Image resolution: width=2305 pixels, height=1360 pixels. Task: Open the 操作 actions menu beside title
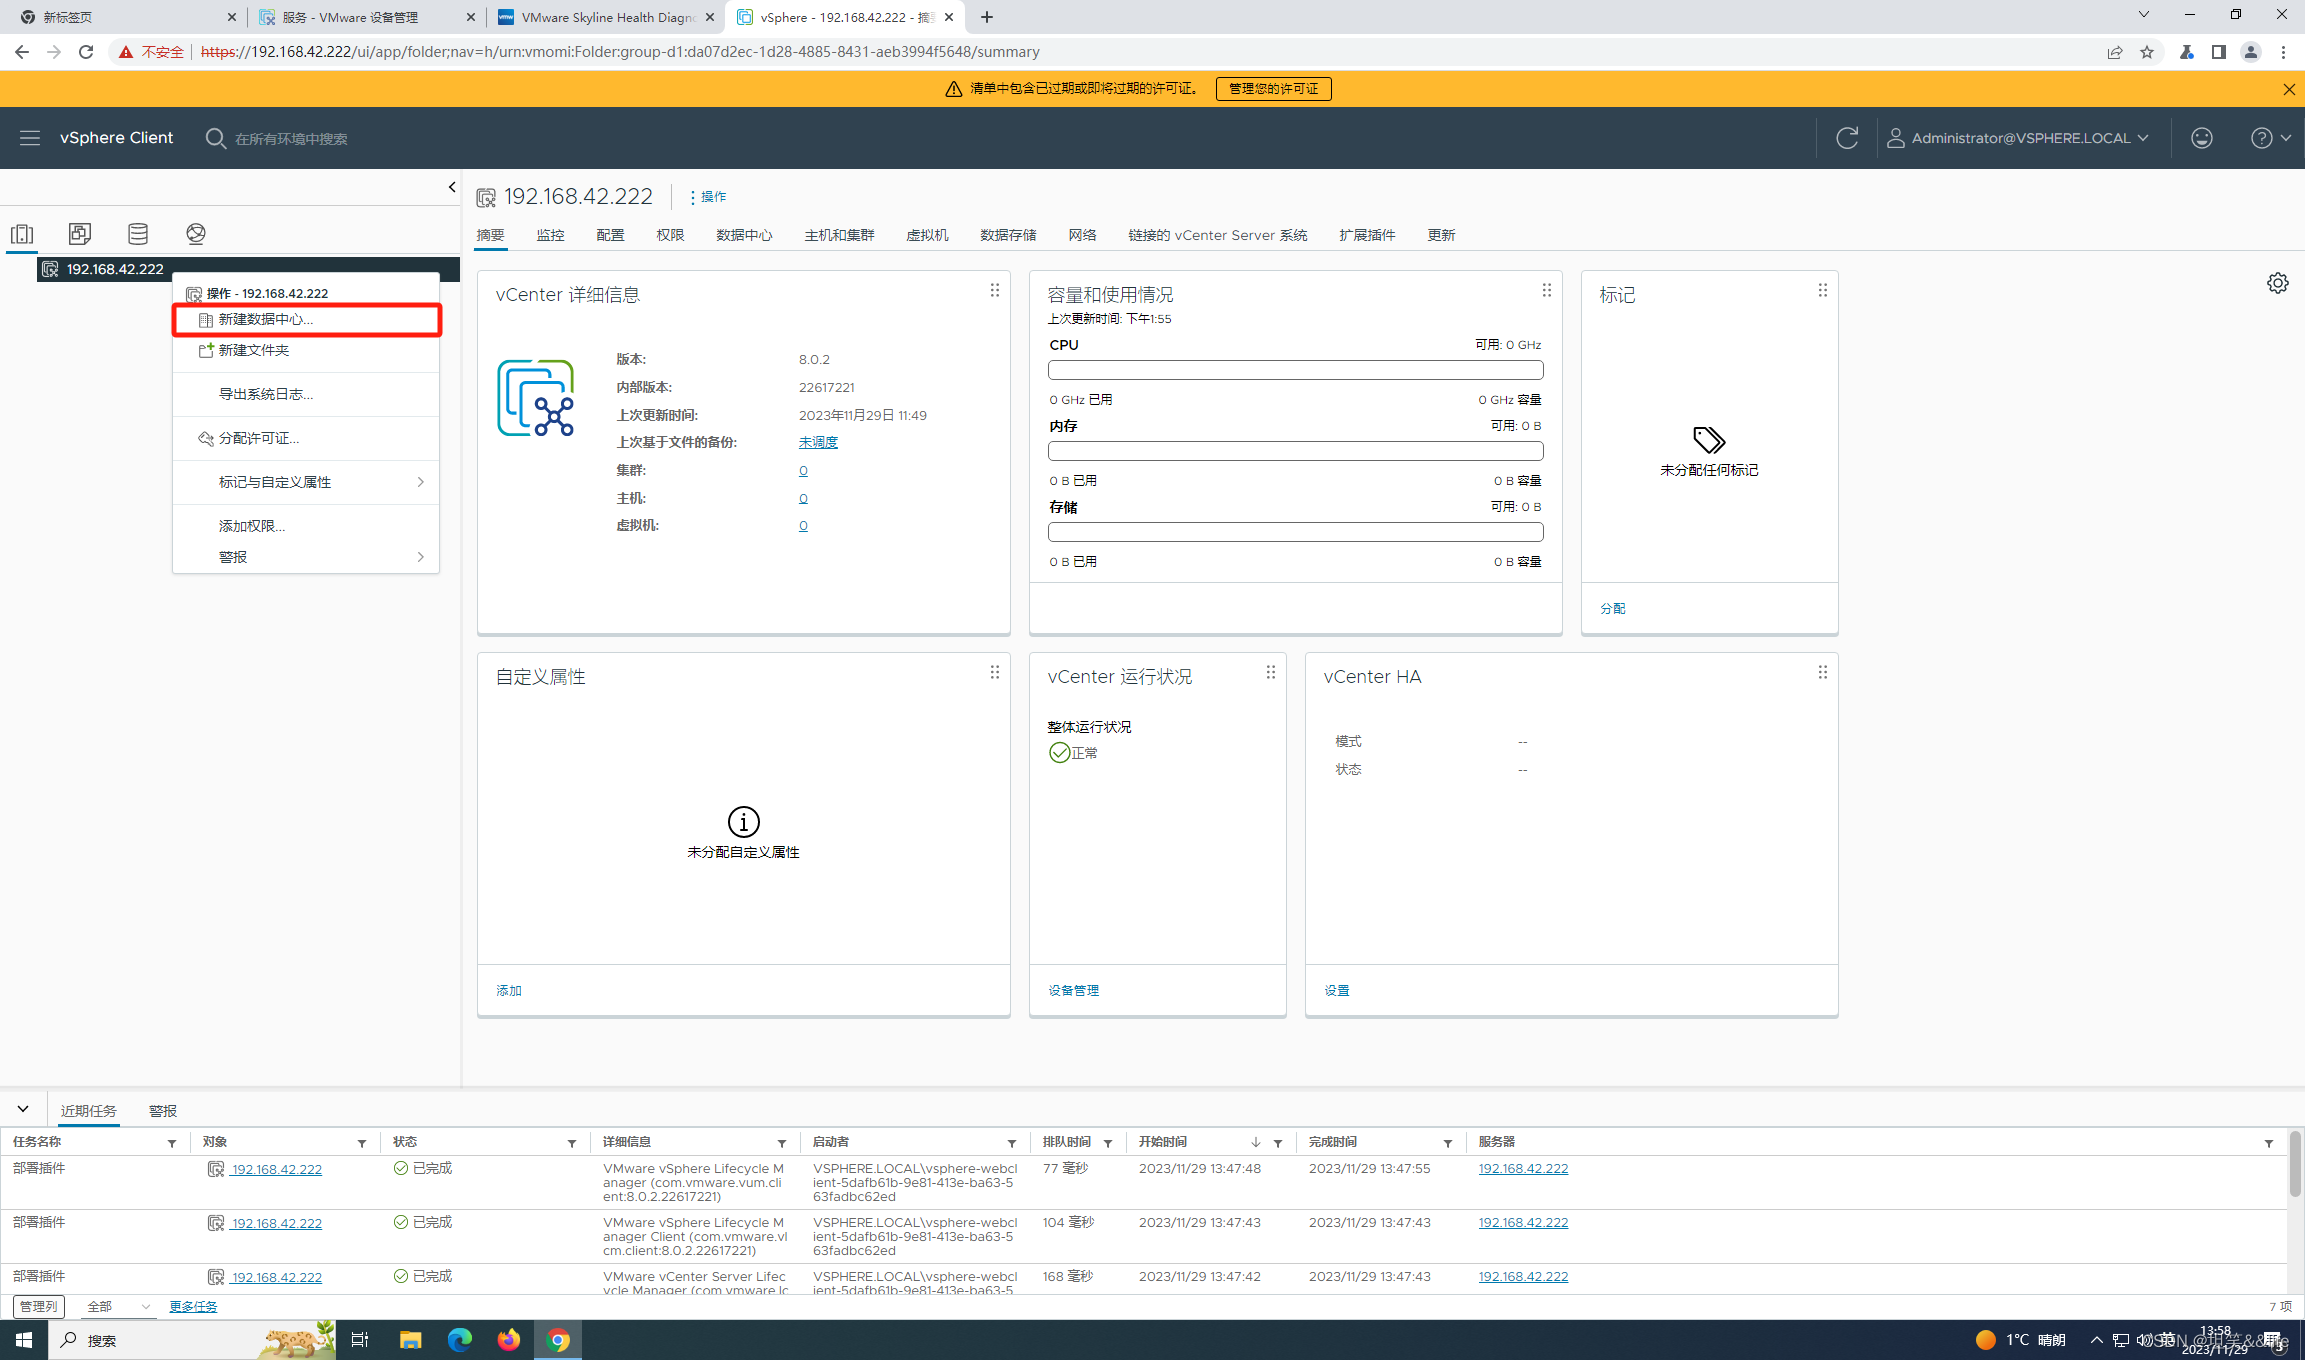pos(708,197)
